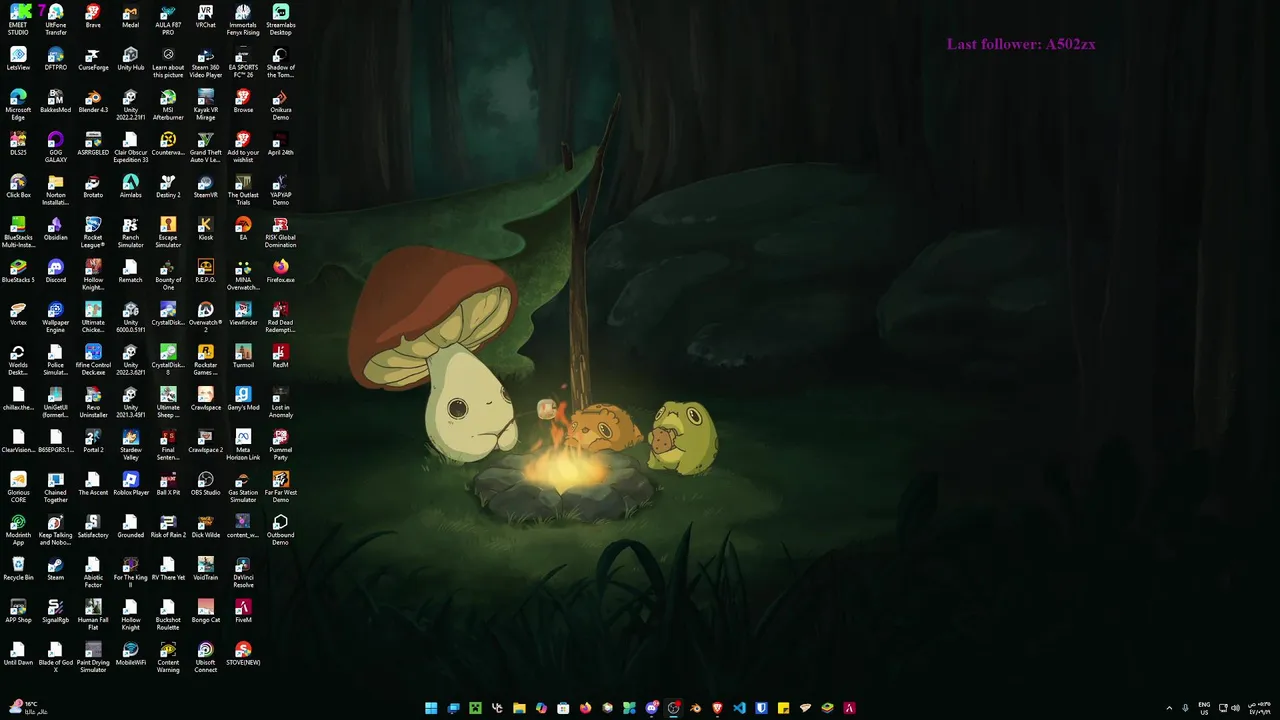The height and width of the screenshot is (720, 1280).
Task: Select the Bongo Cat desktop icon
Action: coord(206,612)
